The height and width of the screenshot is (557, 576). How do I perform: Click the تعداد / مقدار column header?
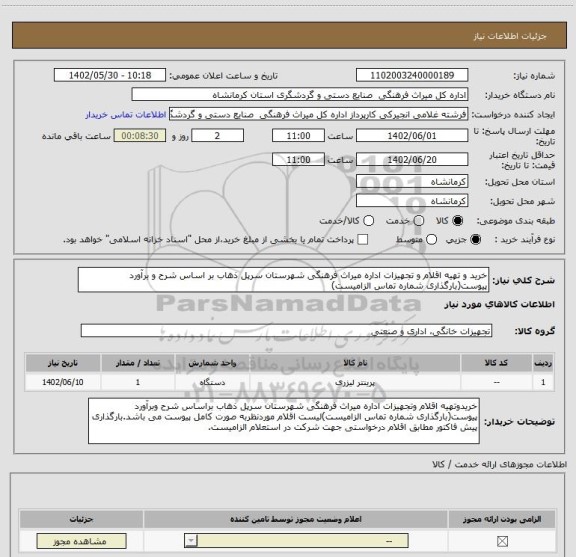(138, 363)
